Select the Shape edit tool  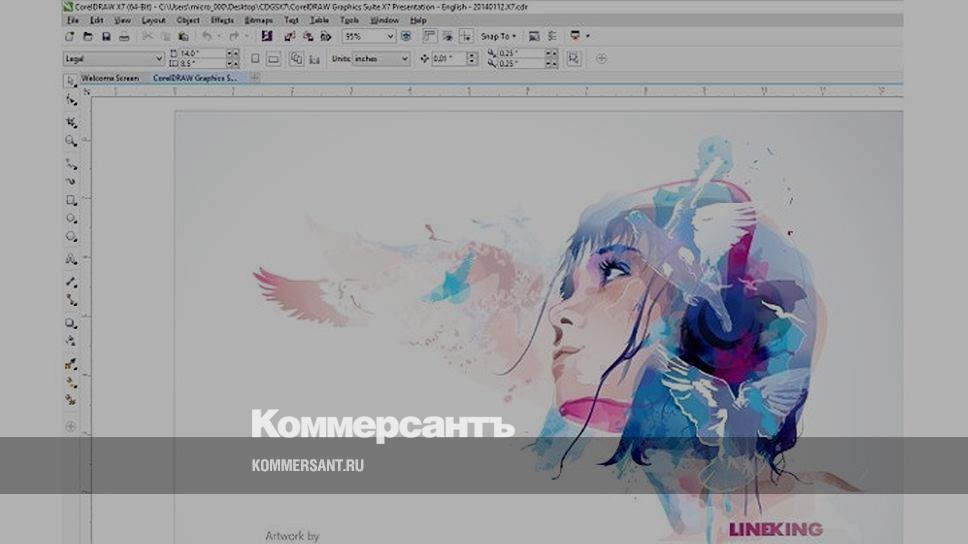(71, 100)
